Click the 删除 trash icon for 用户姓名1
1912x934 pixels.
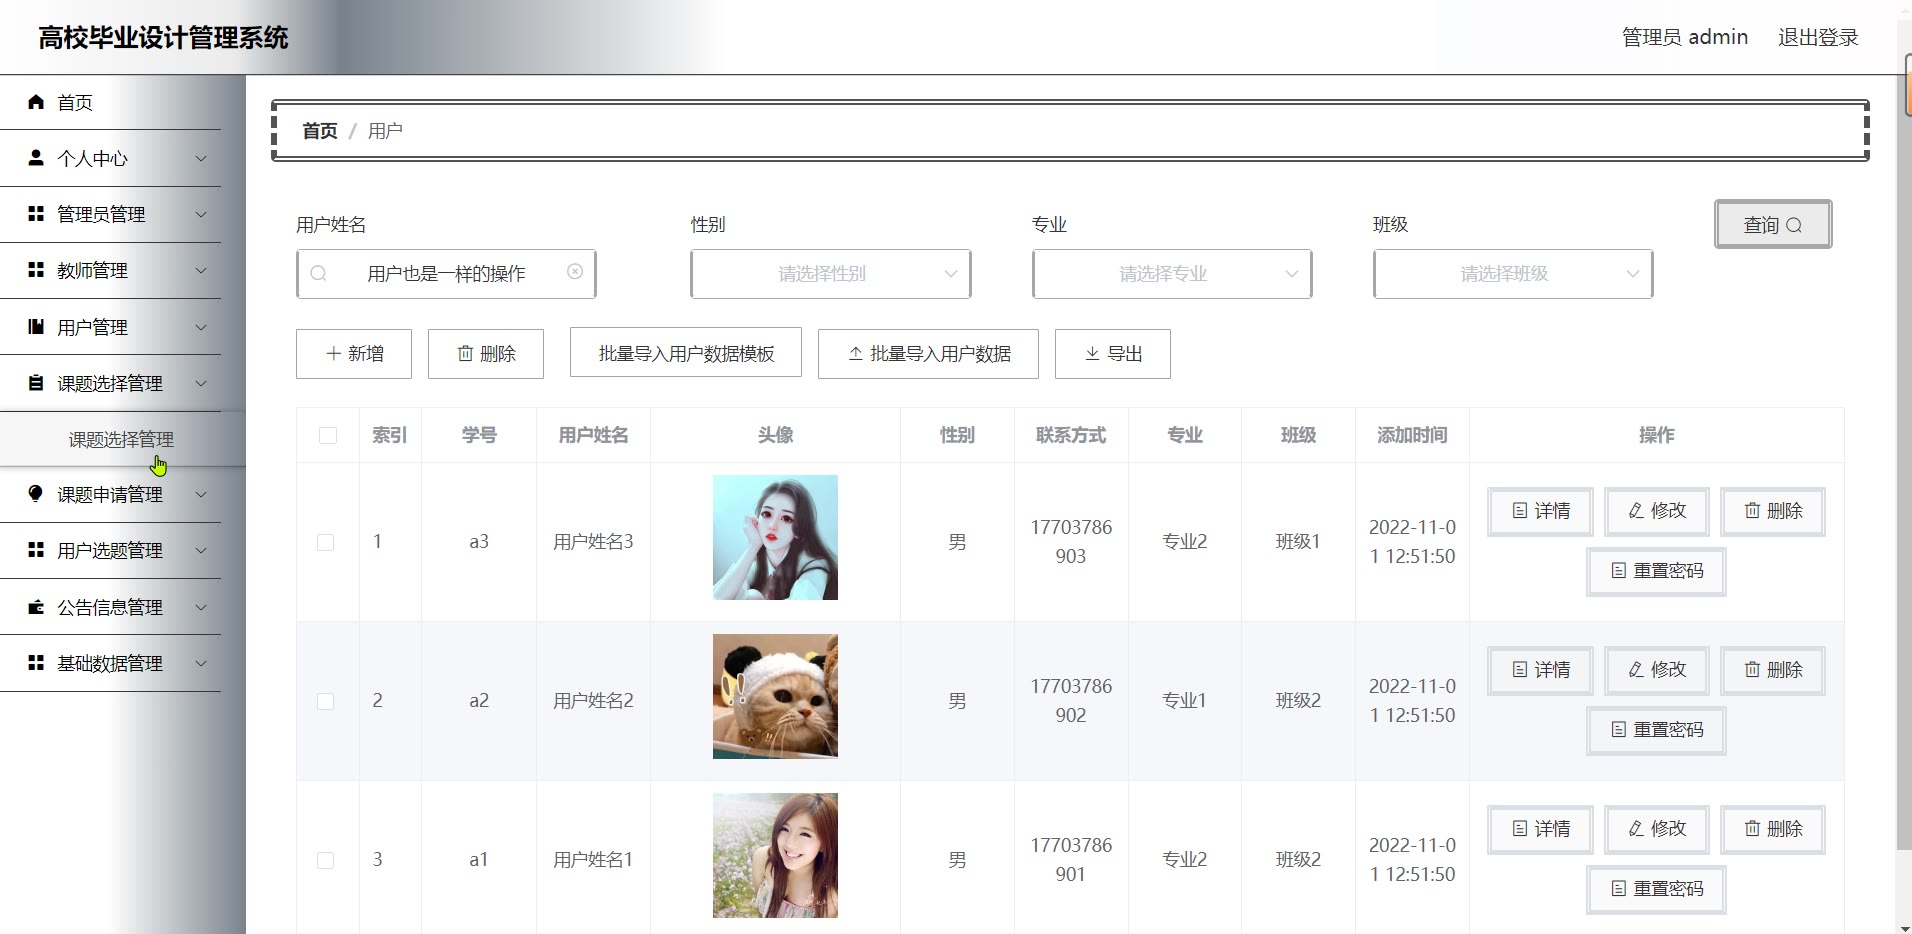1753,829
